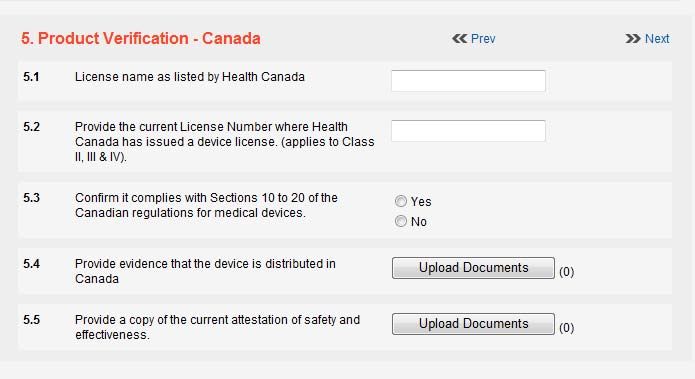Click the (0) document count for 5.4
The width and height of the screenshot is (695, 379).
[x=566, y=271]
